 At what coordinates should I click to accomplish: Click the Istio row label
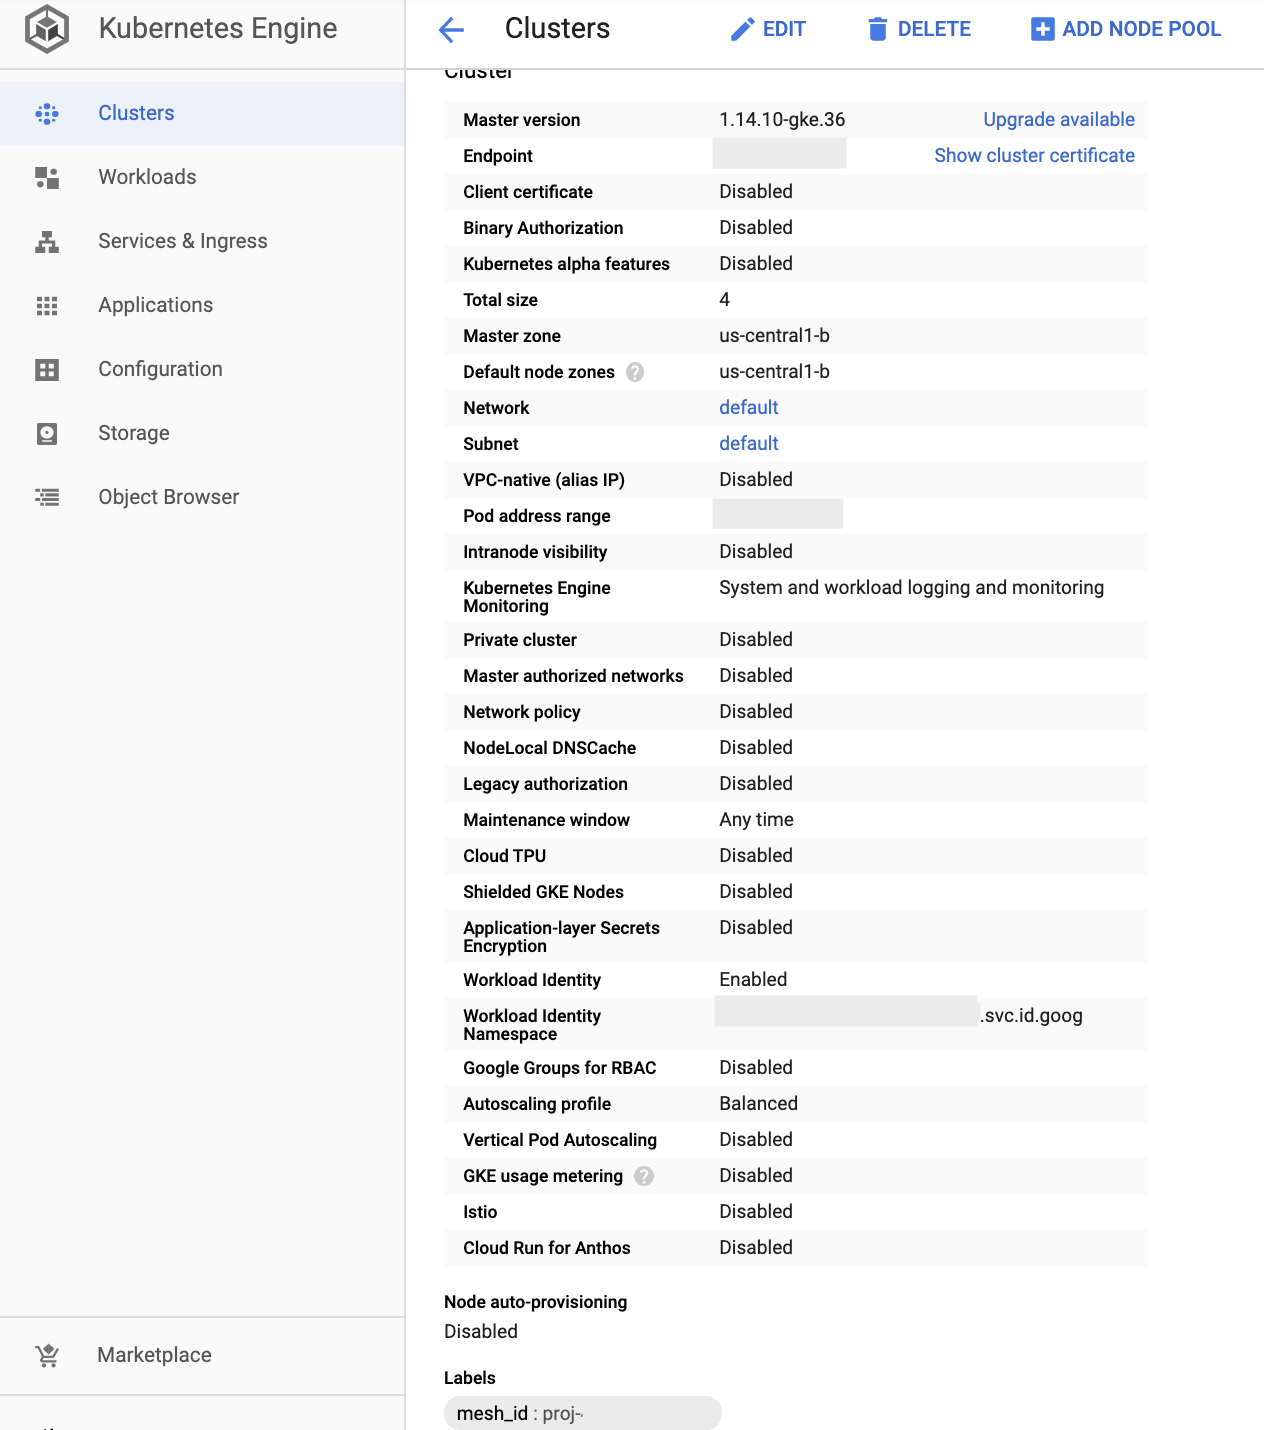point(480,1212)
